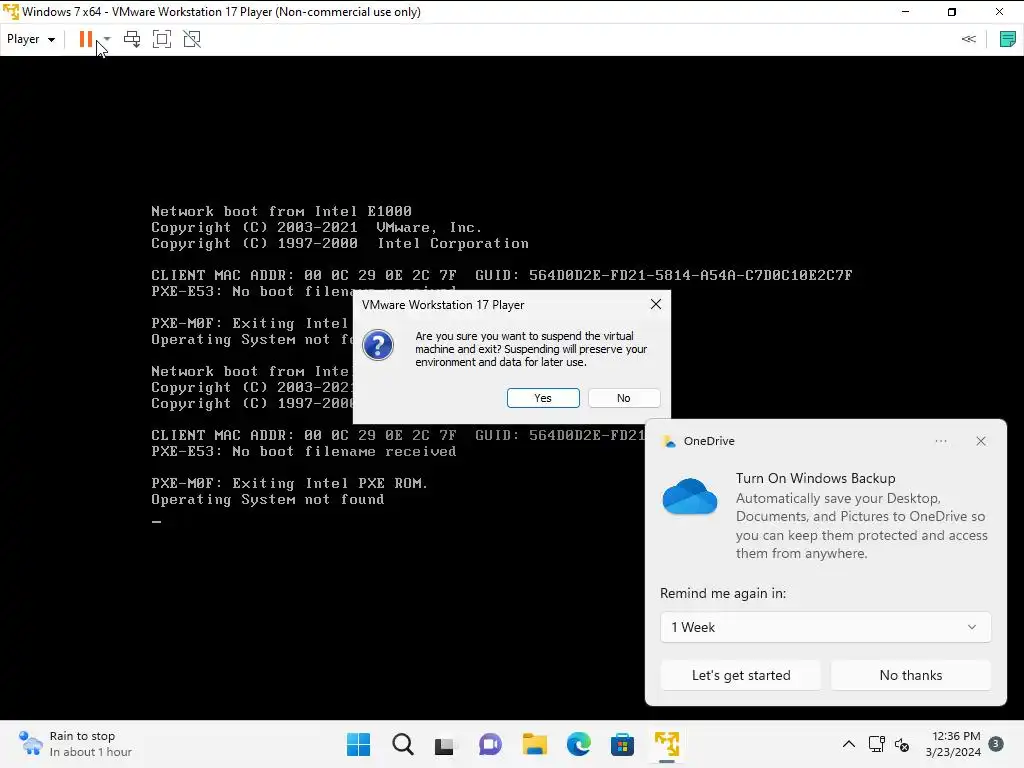Click the question mark icon in dialog
The width and height of the screenshot is (1024, 768).
[x=378, y=345]
